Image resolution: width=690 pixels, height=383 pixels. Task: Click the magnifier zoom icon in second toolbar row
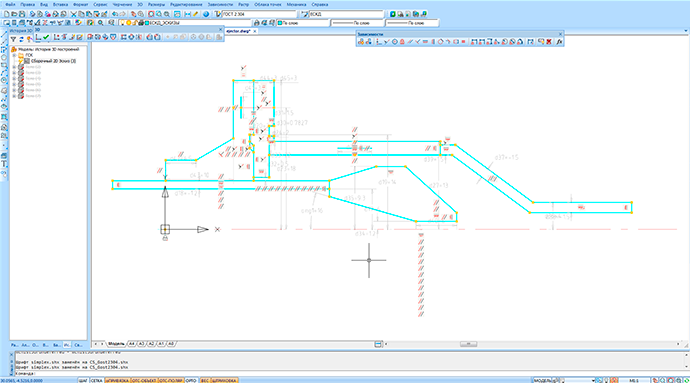coord(101,23)
